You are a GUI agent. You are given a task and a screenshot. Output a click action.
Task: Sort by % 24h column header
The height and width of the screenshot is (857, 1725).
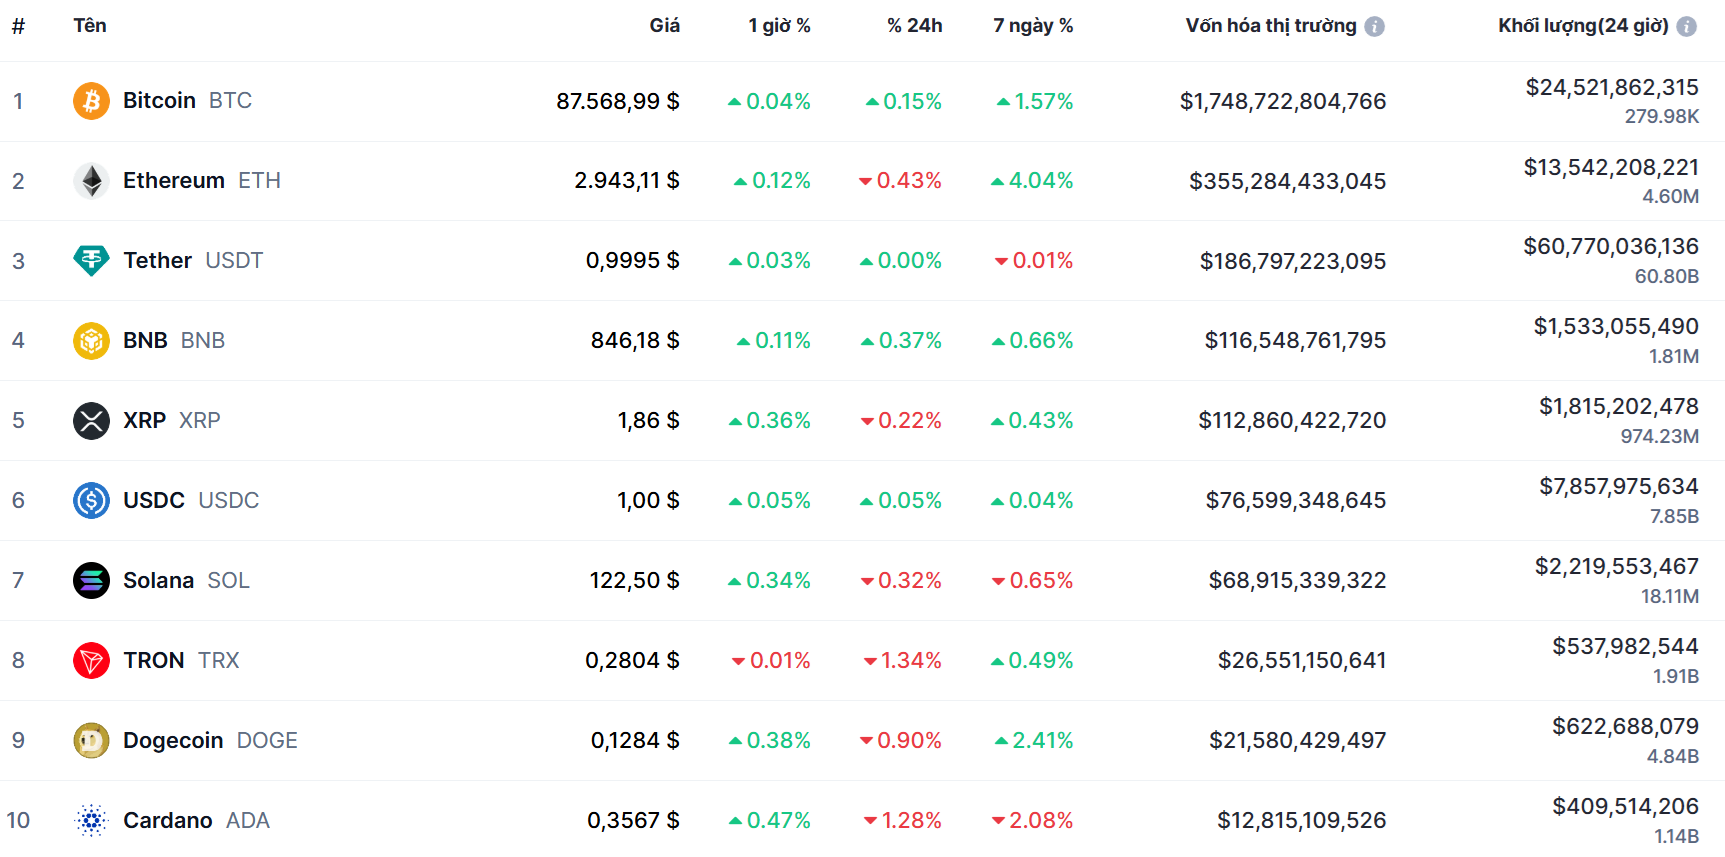(914, 26)
